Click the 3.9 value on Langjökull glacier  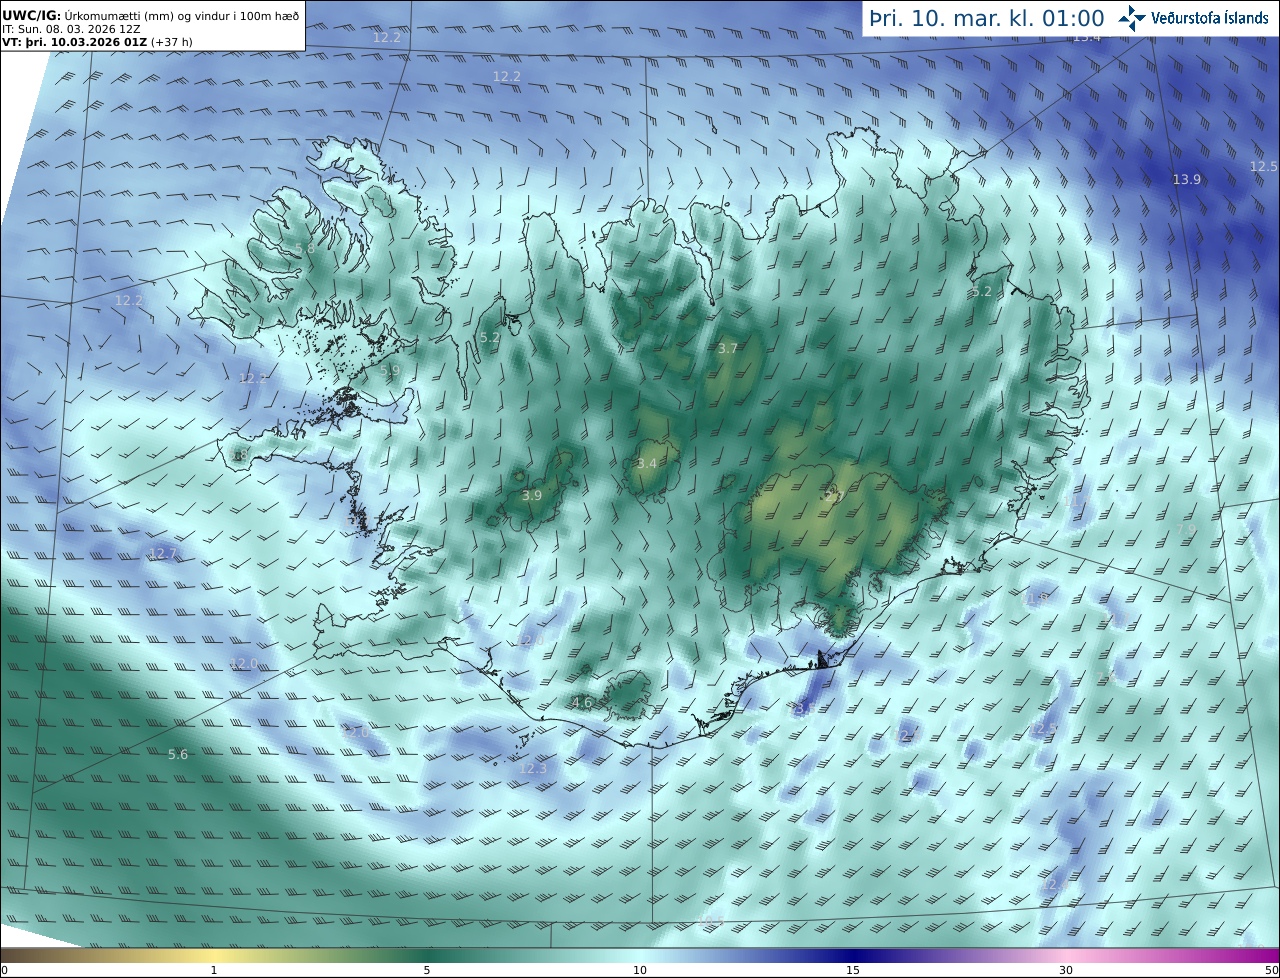pyautogui.click(x=532, y=495)
